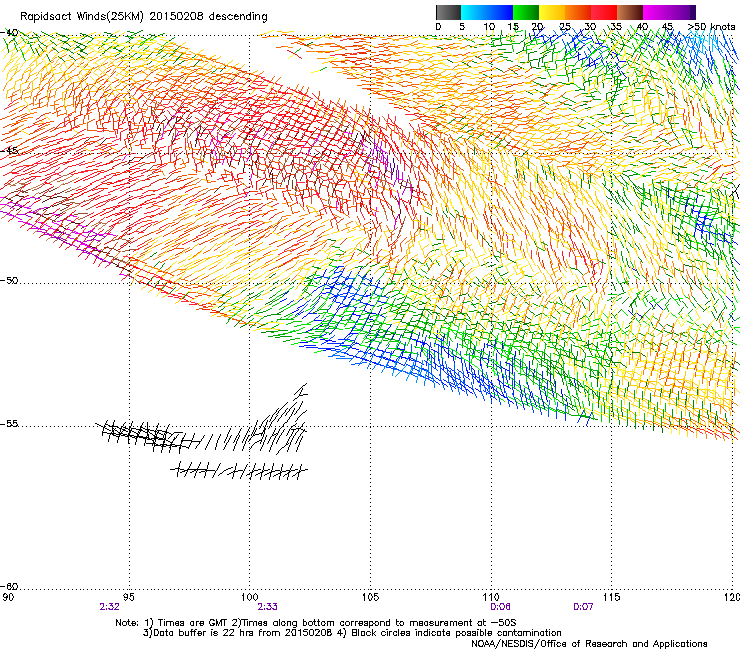
Task: Click the latitude label '-60'
Action: coord(9,586)
